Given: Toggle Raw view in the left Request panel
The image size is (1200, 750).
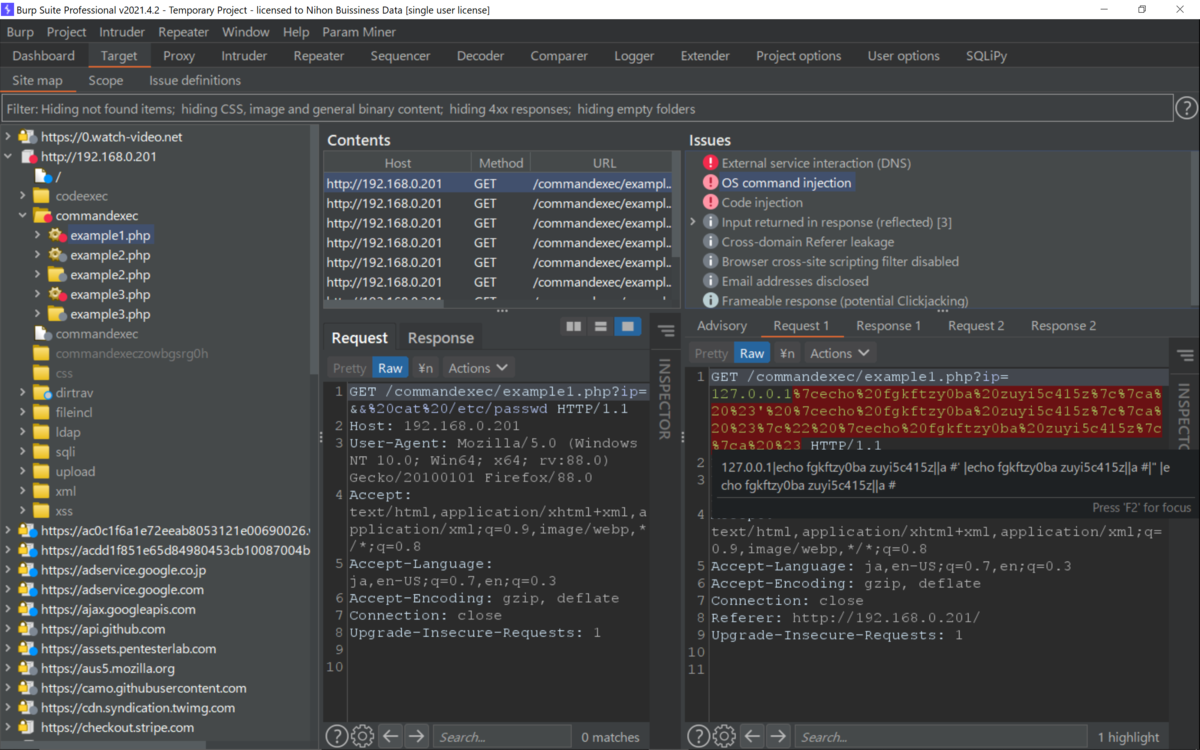Looking at the screenshot, I should click(390, 368).
